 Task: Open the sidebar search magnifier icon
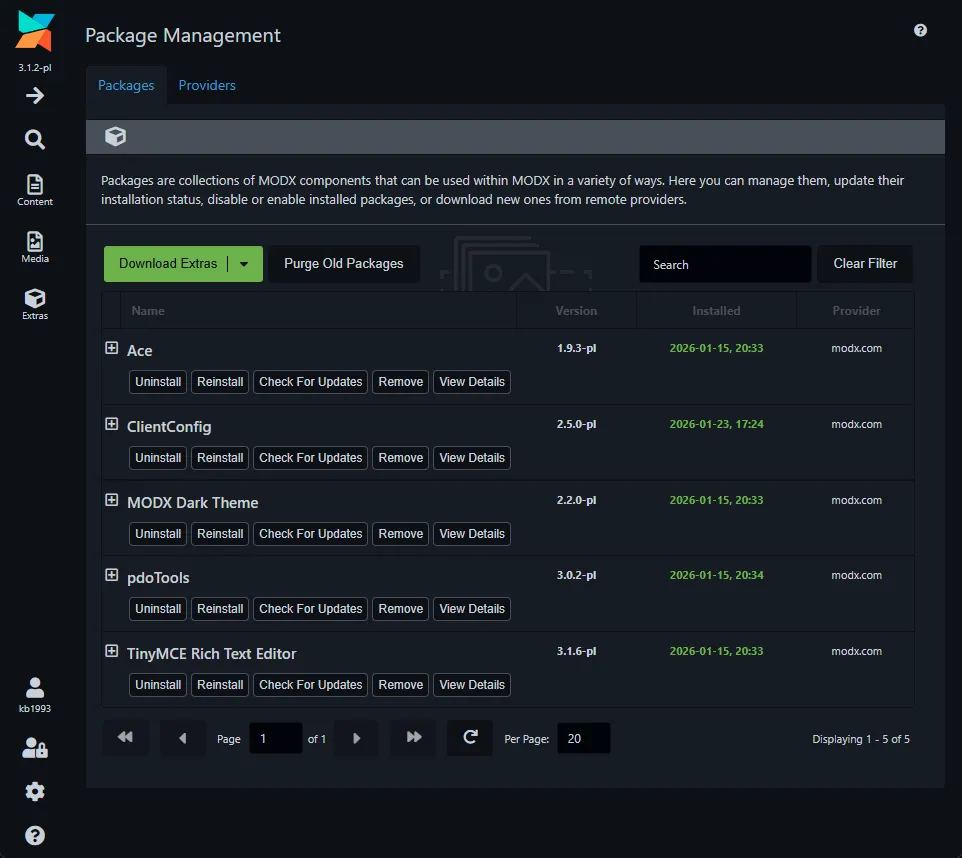(x=34, y=140)
